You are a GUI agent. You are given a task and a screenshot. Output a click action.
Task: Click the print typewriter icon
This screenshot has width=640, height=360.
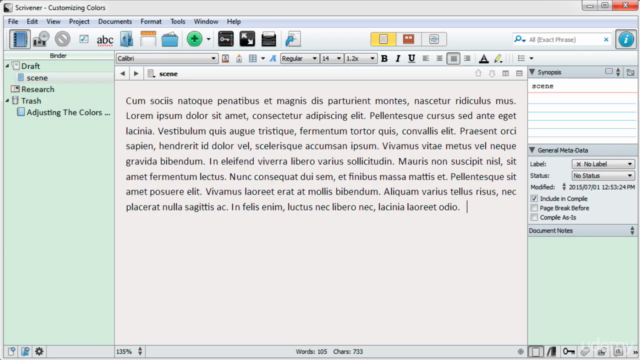[269, 39]
